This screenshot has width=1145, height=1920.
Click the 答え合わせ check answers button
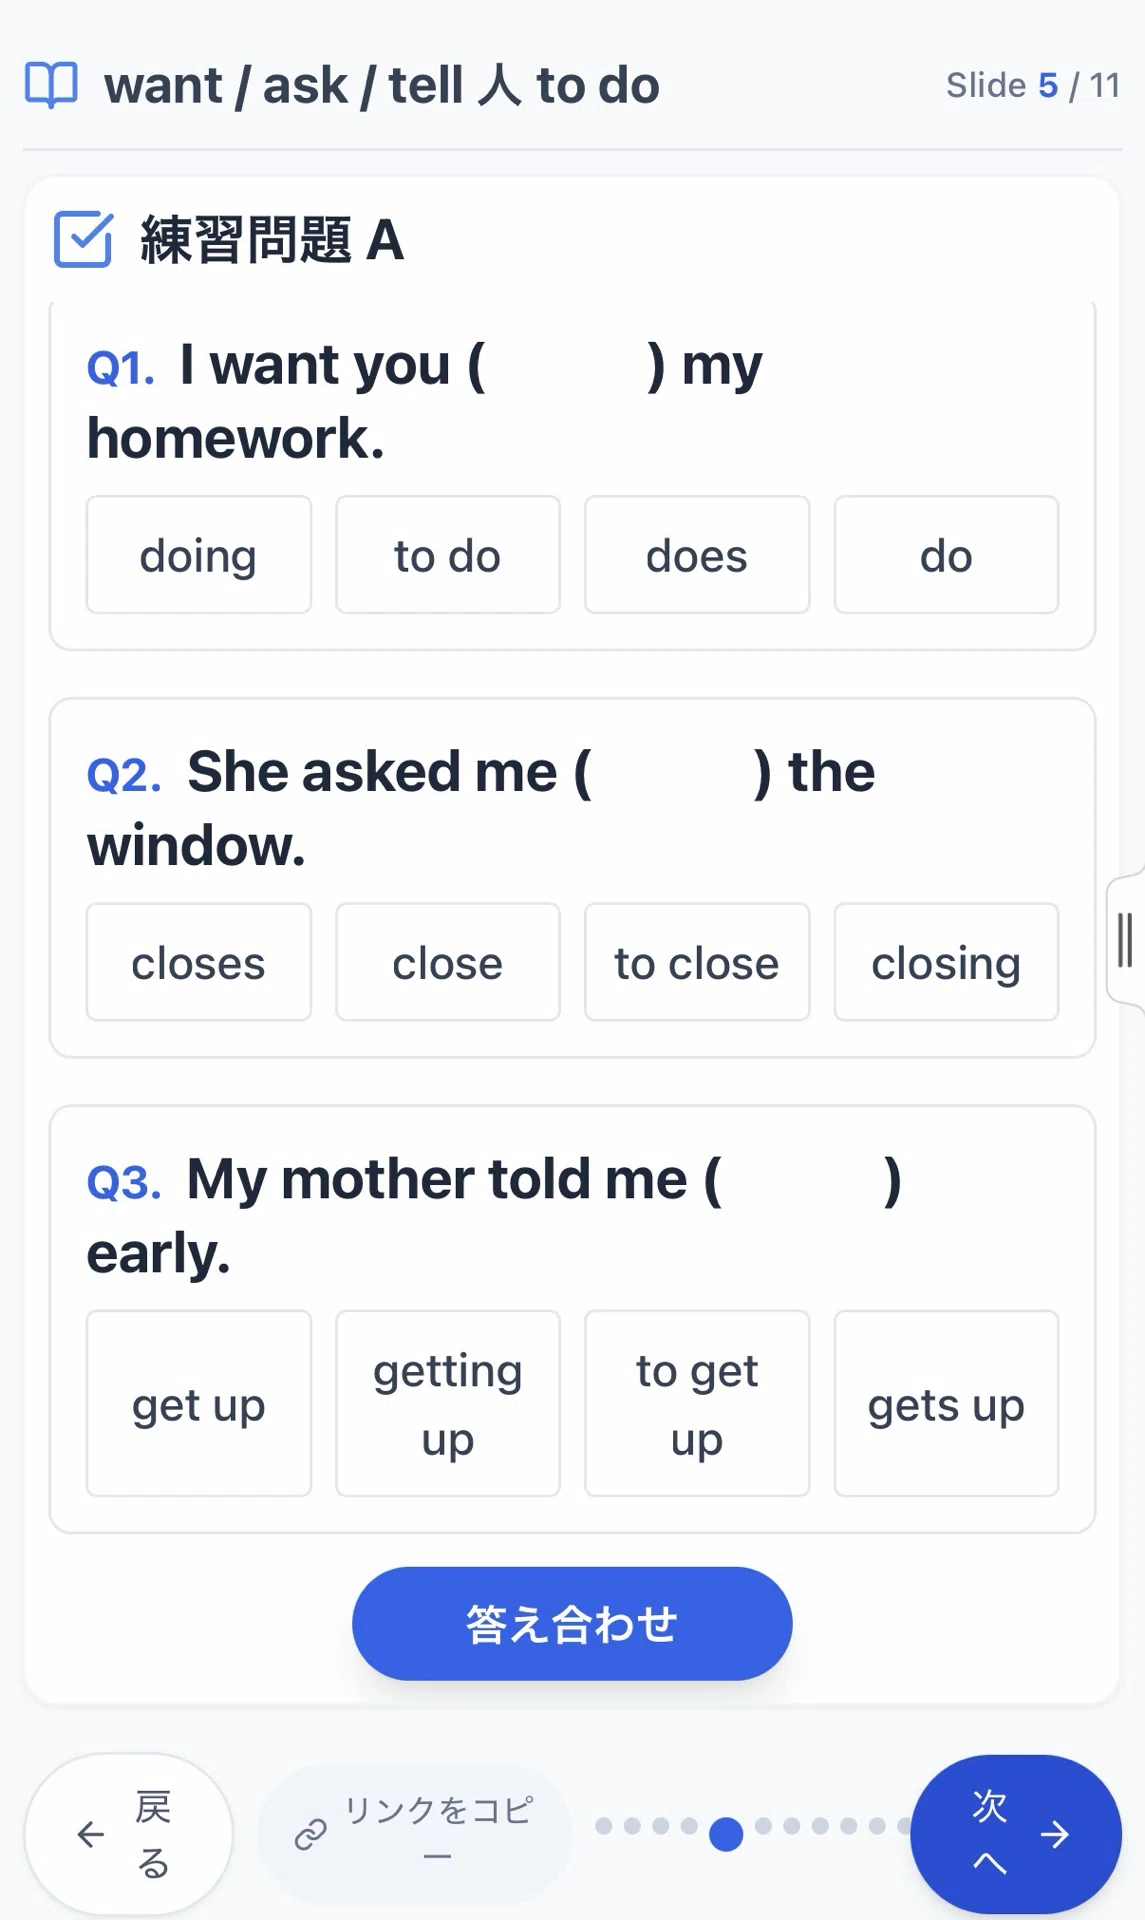coord(572,1624)
